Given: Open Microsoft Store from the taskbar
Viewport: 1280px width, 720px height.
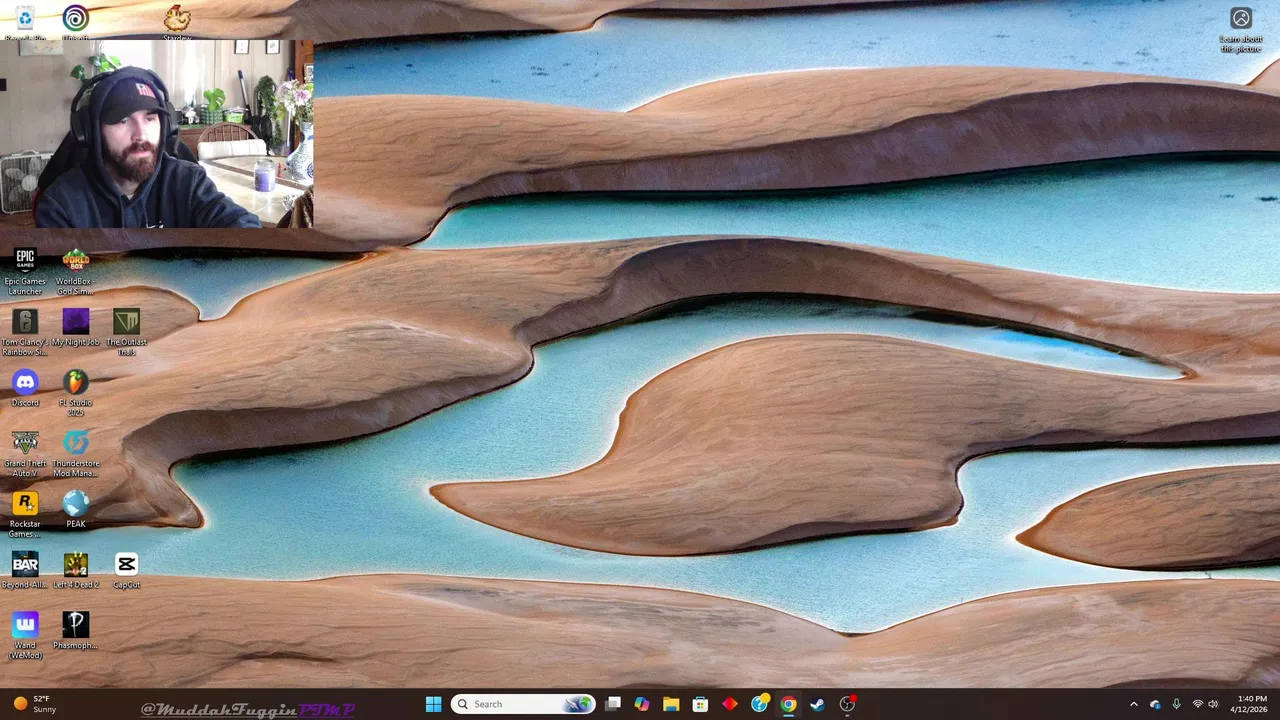Looking at the screenshot, I should [700, 704].
